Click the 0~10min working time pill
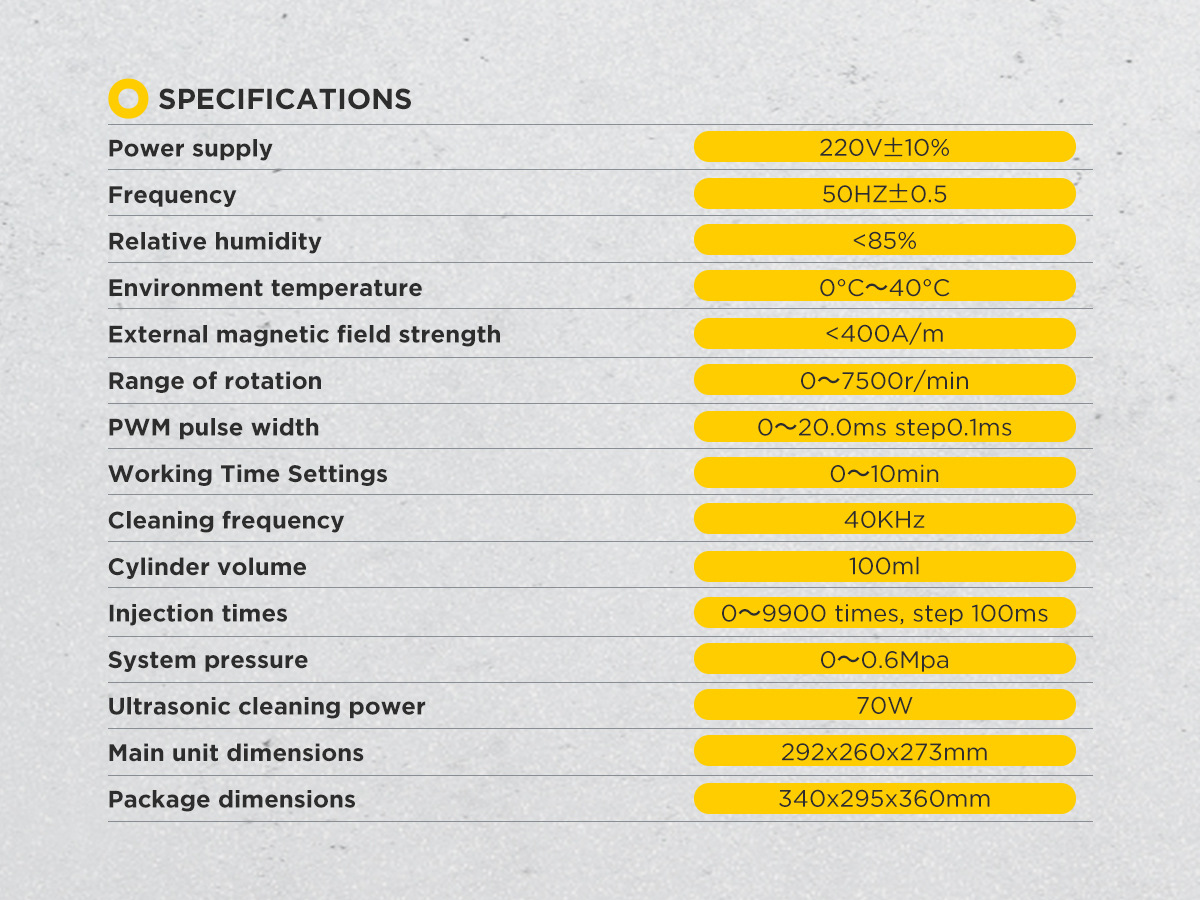The height and width of the screenshot is (900, 1200). pyautogui.click(x=884, y=474)
